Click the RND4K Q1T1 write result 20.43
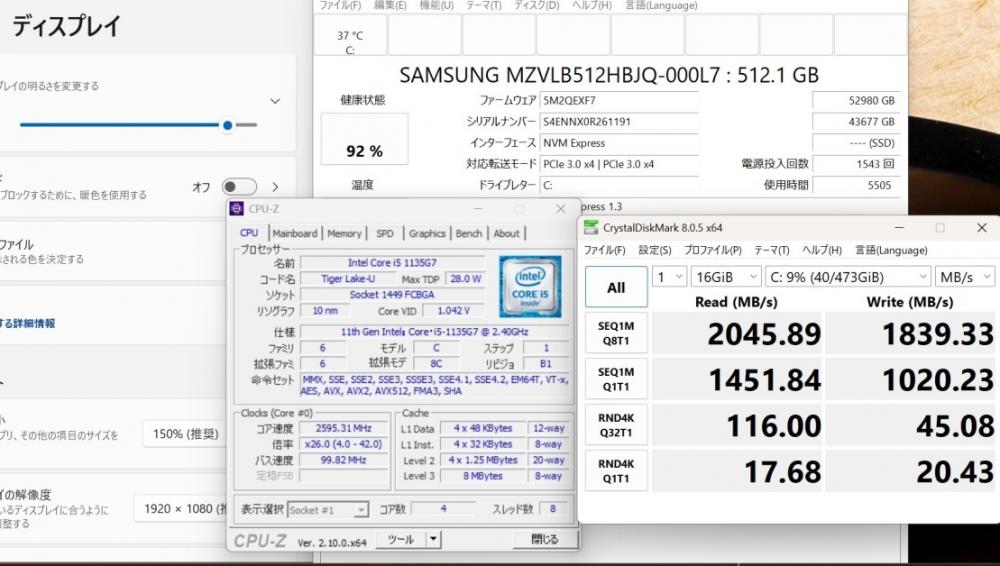The width and height of the screenshot is (1000, 566). click(x=911, y=472)
